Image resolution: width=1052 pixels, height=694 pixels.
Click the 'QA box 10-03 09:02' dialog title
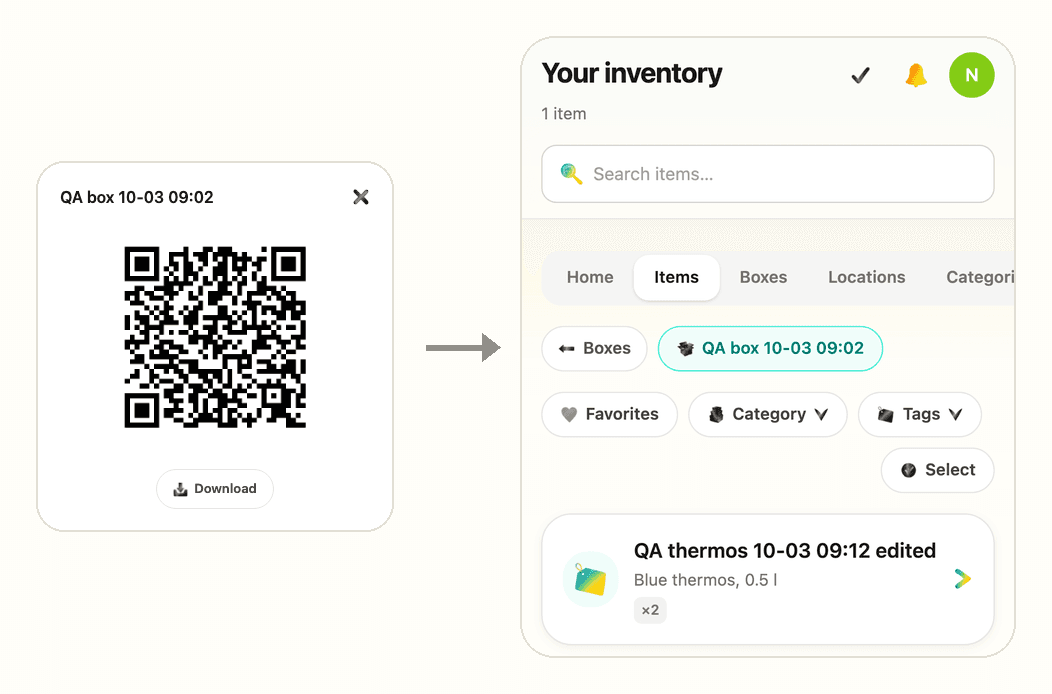coord(137,197)
